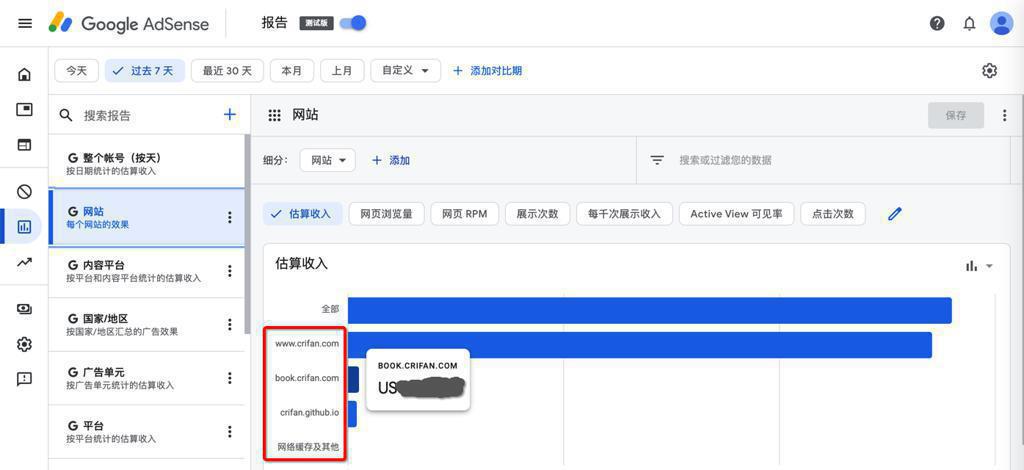Open the user account avatar

[x=1001, y=24]
